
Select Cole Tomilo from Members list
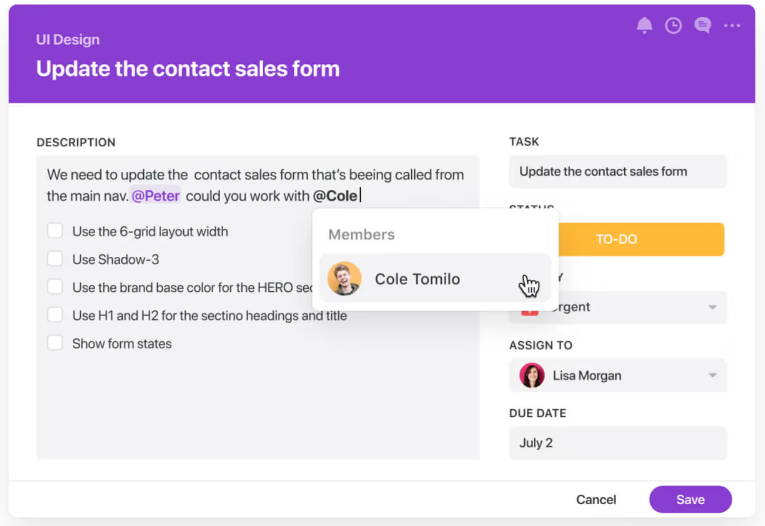[435, 279]
